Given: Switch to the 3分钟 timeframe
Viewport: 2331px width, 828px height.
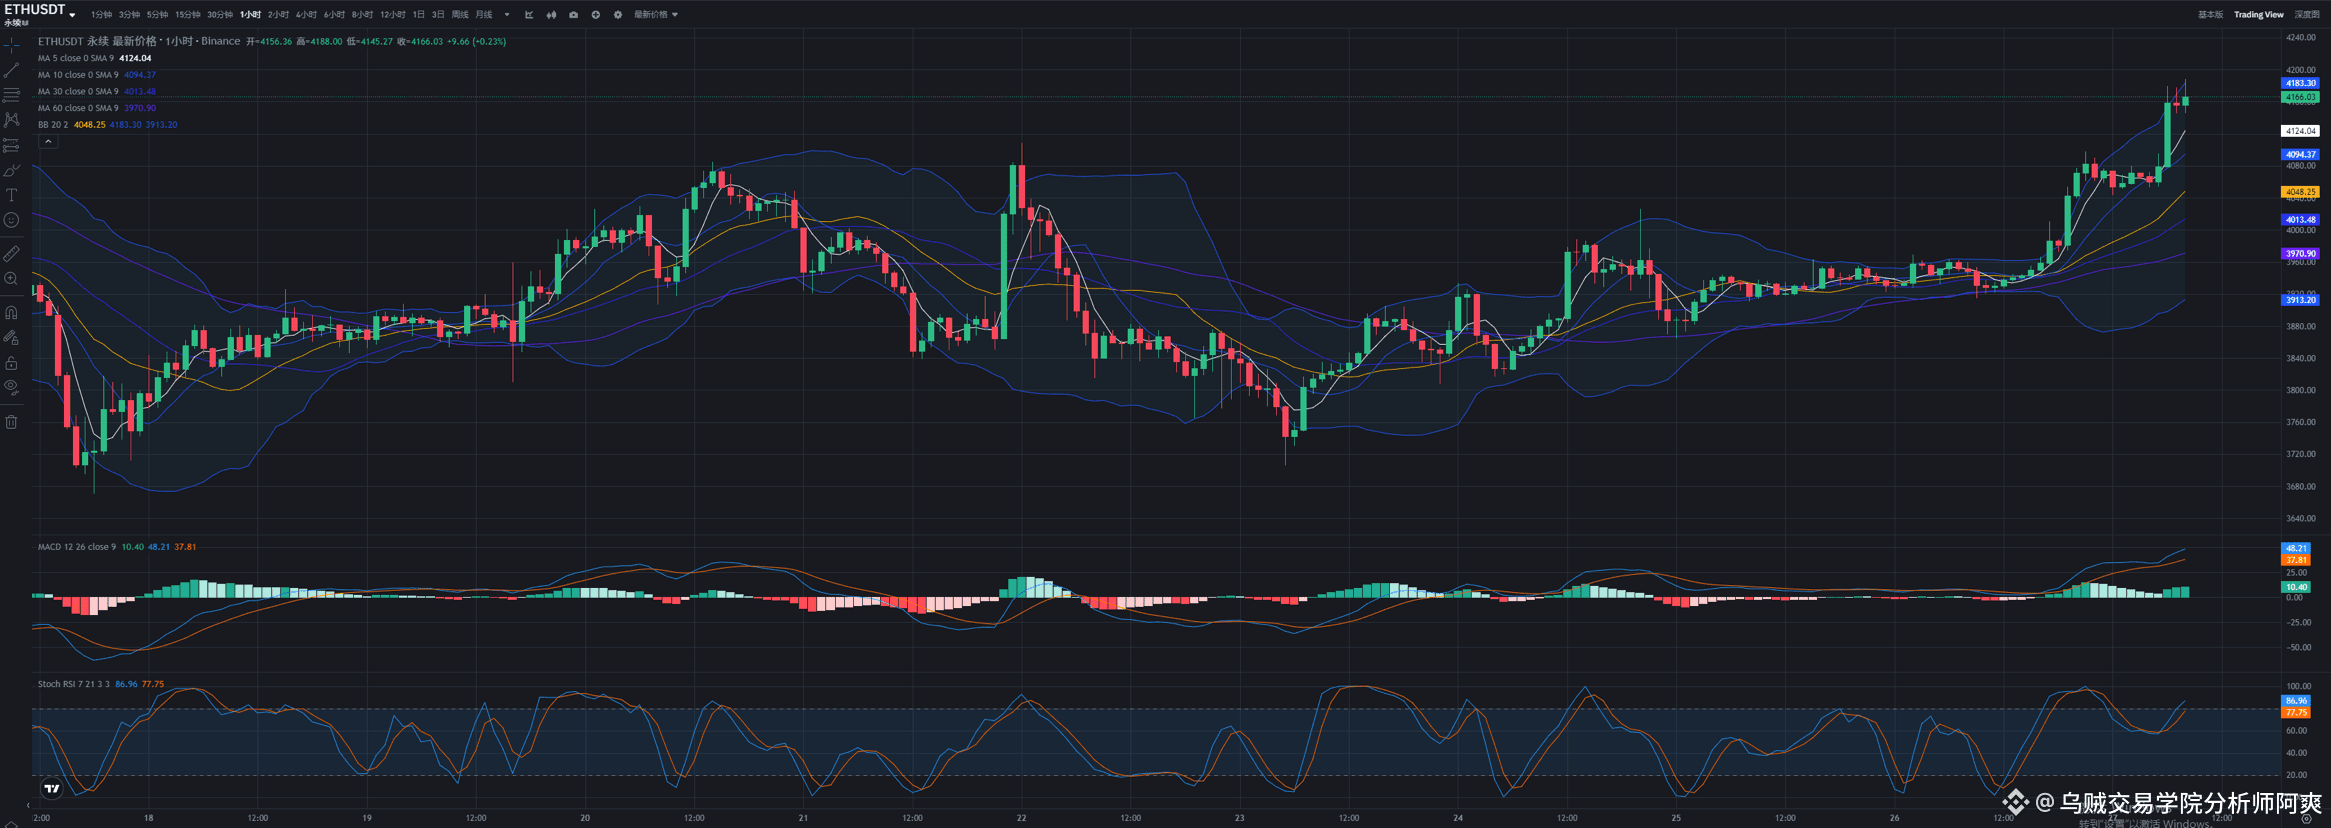Looking at the screenshot, I should click(129, 15).
